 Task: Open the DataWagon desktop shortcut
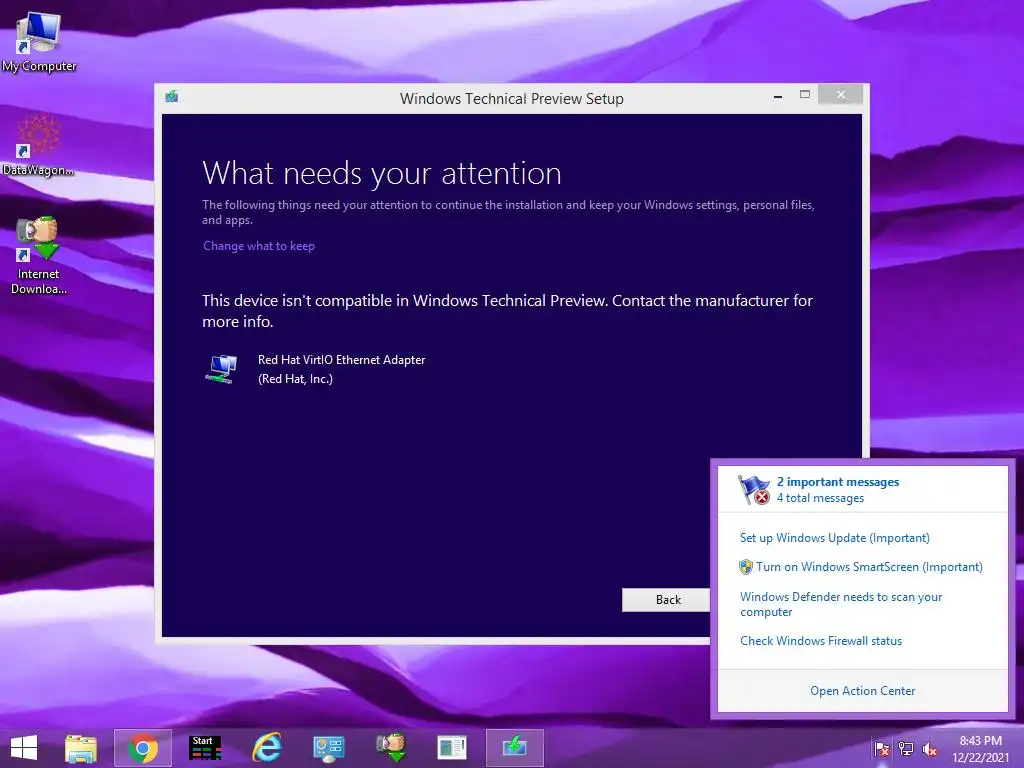click(x=39, y=145)
